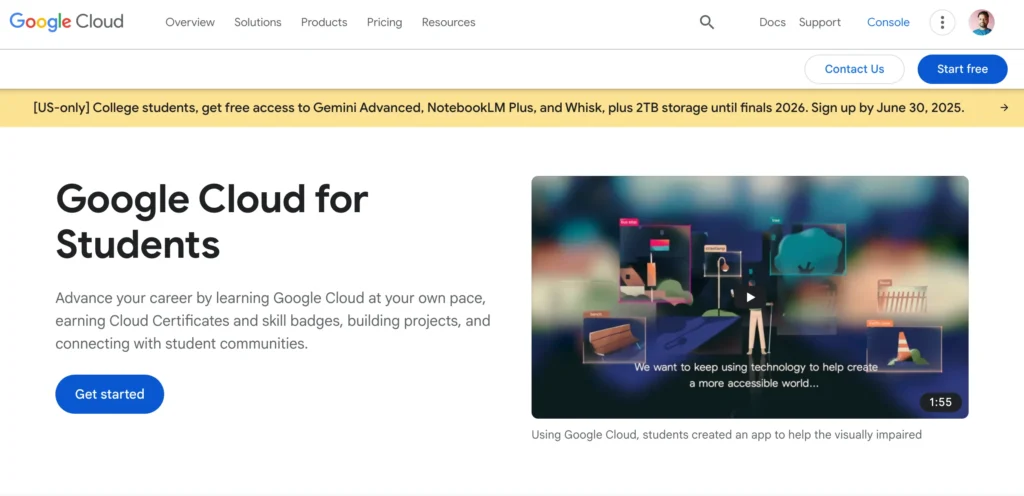Screen dimensions: 1024x496
Task: Play the student video
Action: pyautogui.click(x=750, y=298)
